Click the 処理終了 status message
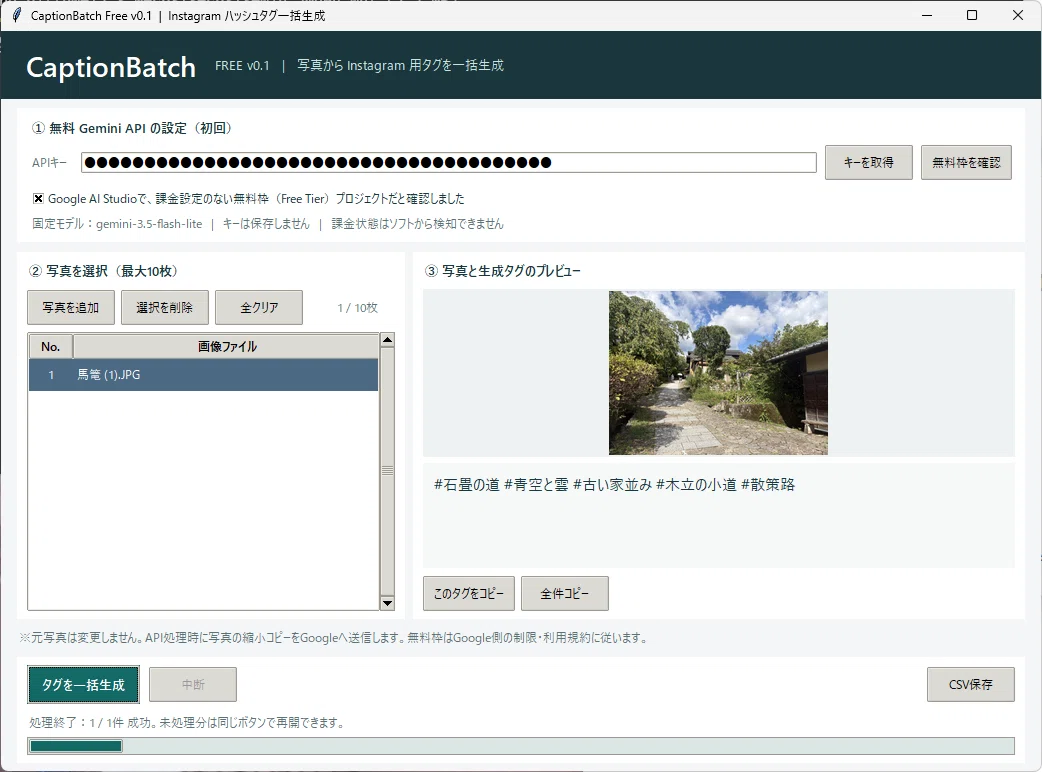This screenshot has width=1042, height=772. (x=187, y=722)
